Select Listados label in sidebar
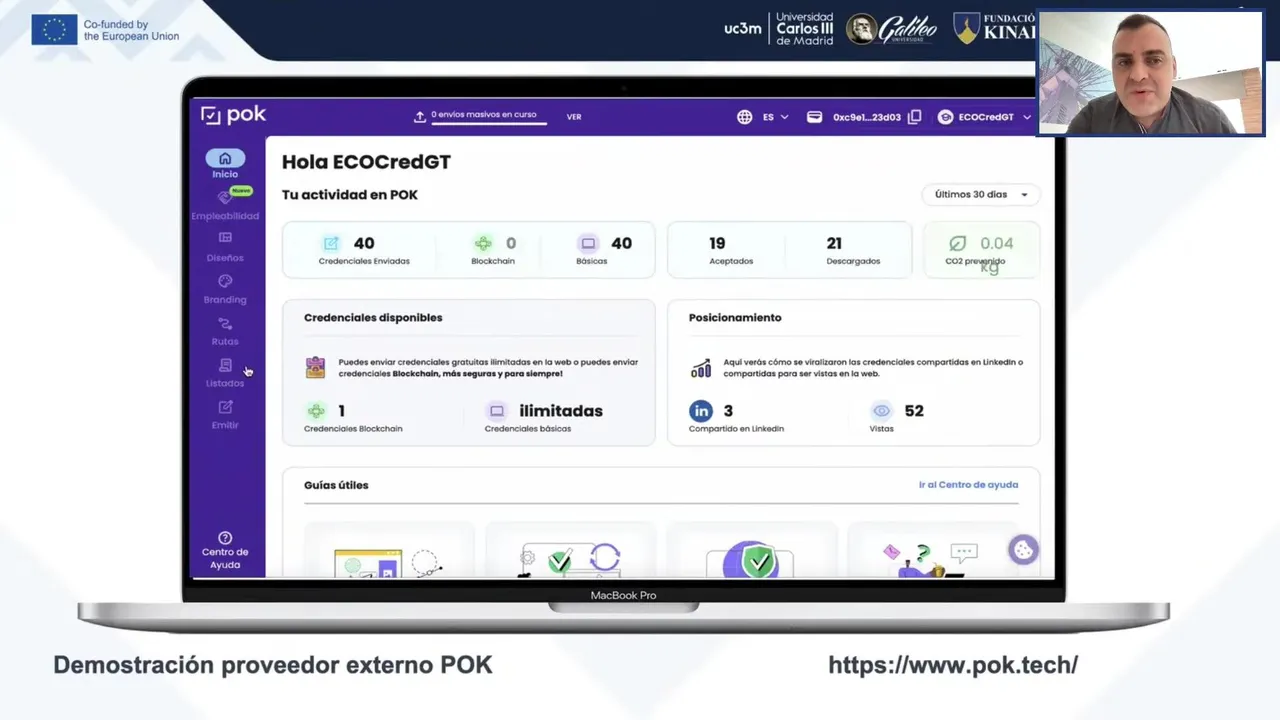Screen dimensions: 1280x720 click(225, 383)
